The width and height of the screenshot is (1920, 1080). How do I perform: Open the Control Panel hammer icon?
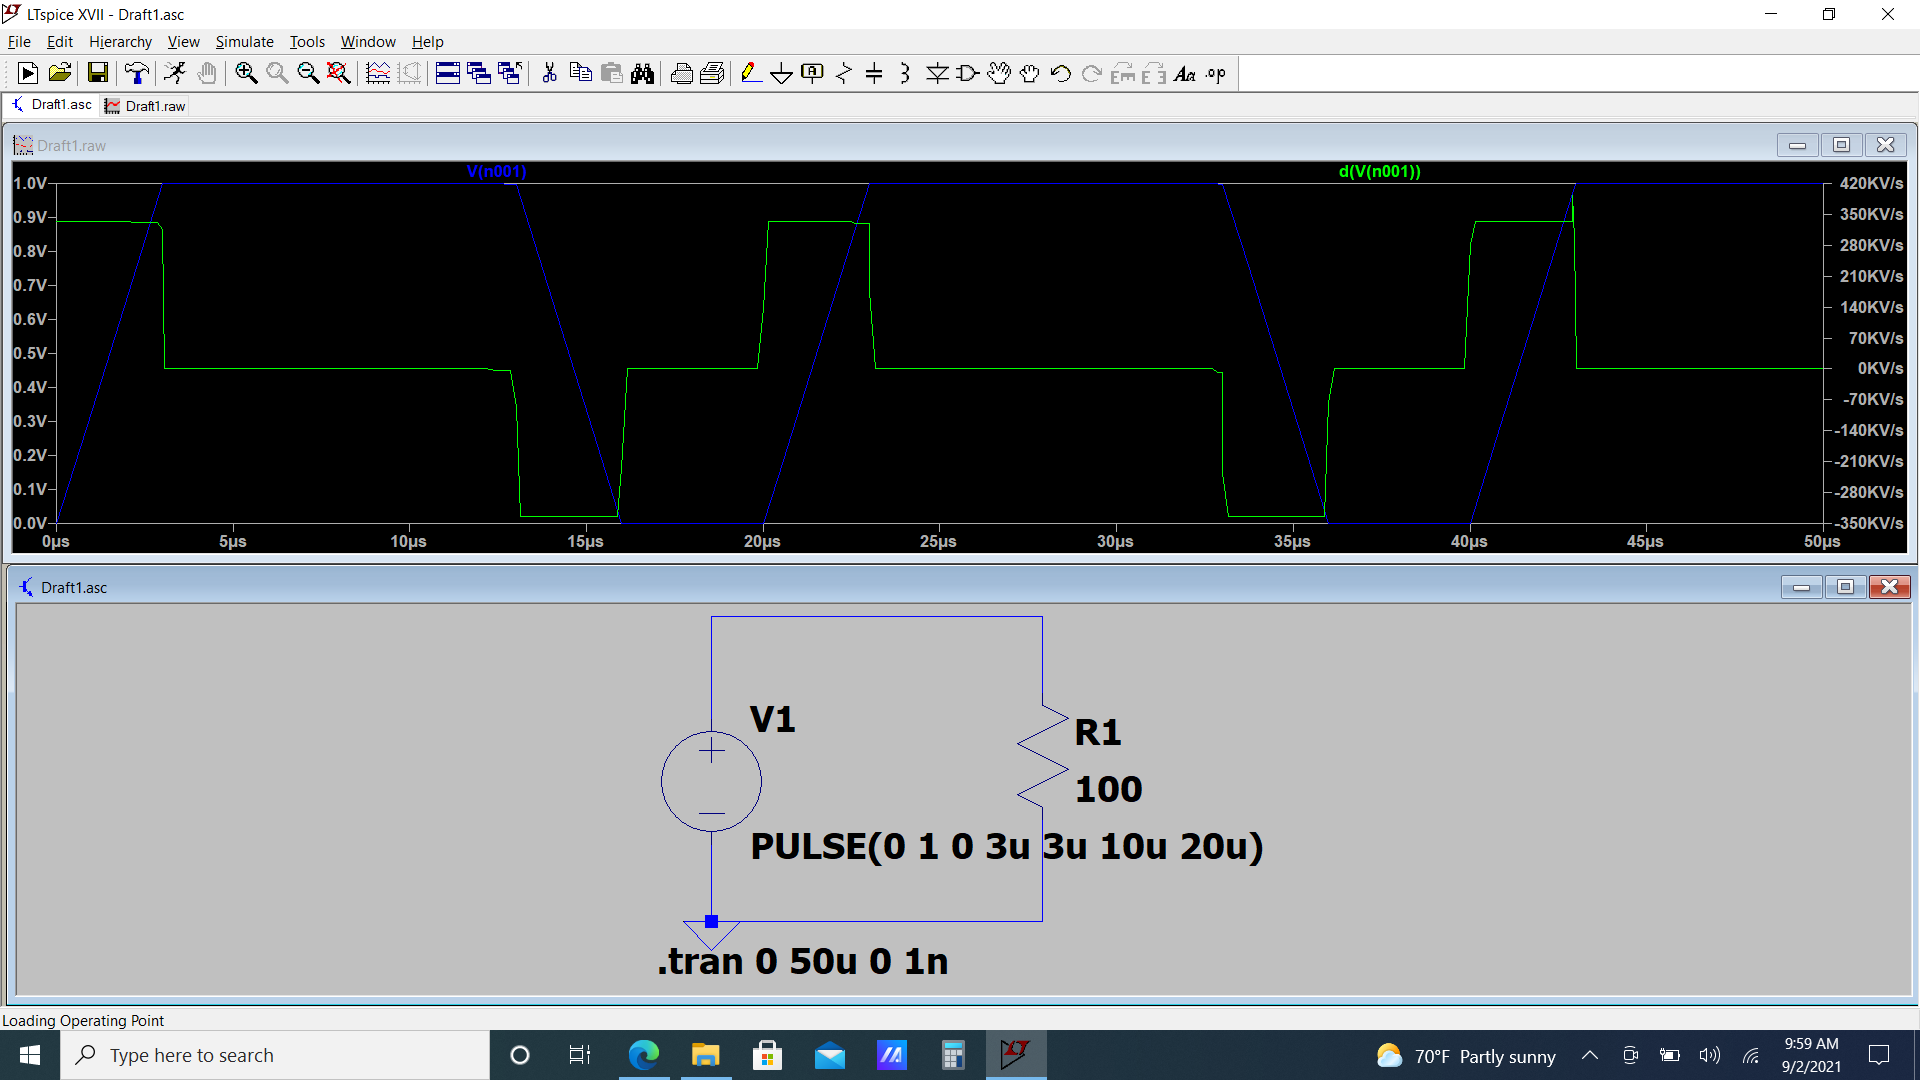click(x=137, y=73)
